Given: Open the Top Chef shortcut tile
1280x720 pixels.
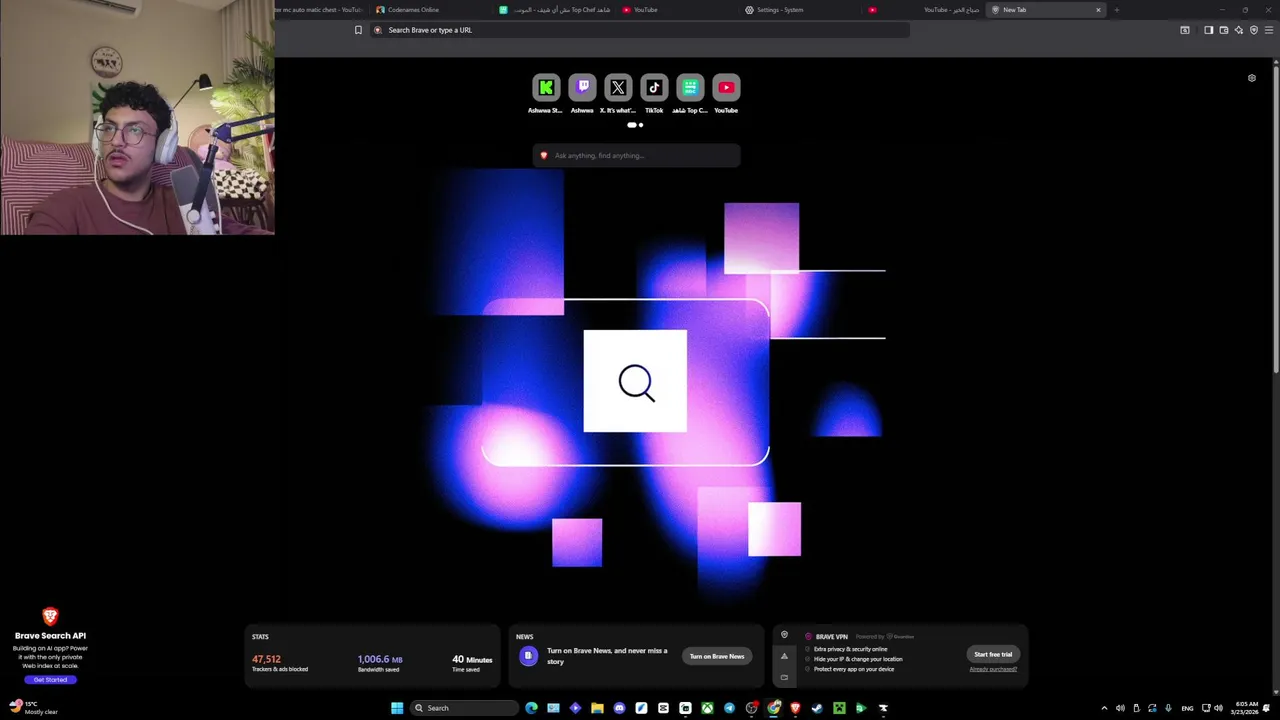Looking at the screenshot, I should pos(690,88).
